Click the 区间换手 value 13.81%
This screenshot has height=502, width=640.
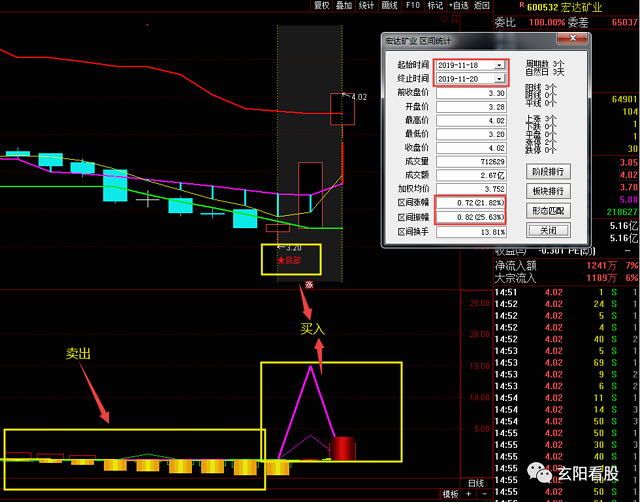coord(471,232)
